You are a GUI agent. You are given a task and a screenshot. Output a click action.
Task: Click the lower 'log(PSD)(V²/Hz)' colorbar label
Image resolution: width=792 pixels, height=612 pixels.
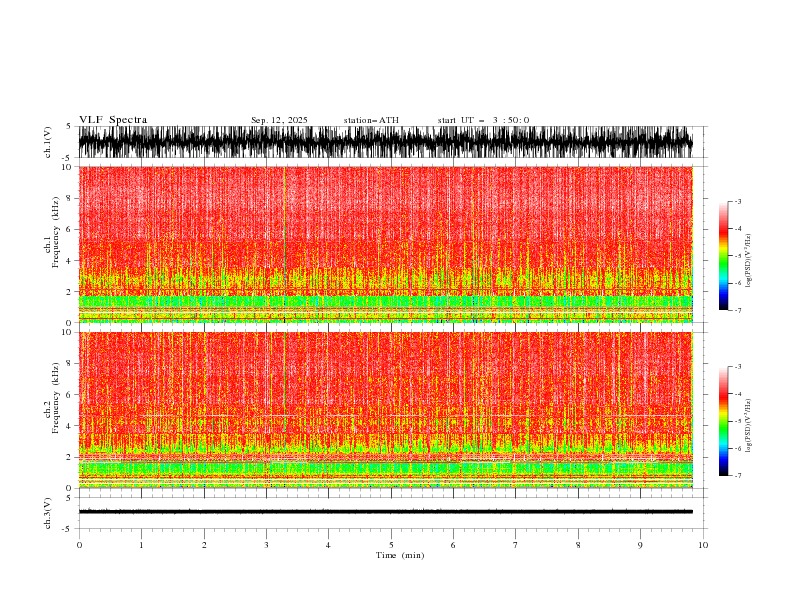[x=749, y=425]
